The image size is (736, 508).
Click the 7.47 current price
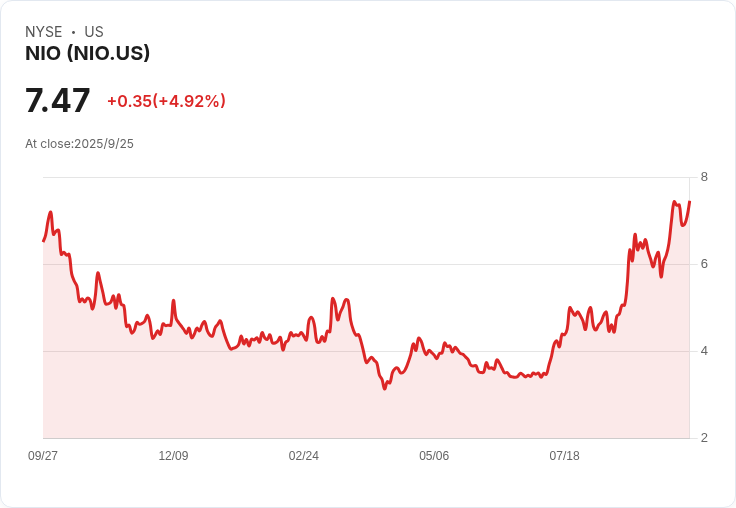pos(58,101)
